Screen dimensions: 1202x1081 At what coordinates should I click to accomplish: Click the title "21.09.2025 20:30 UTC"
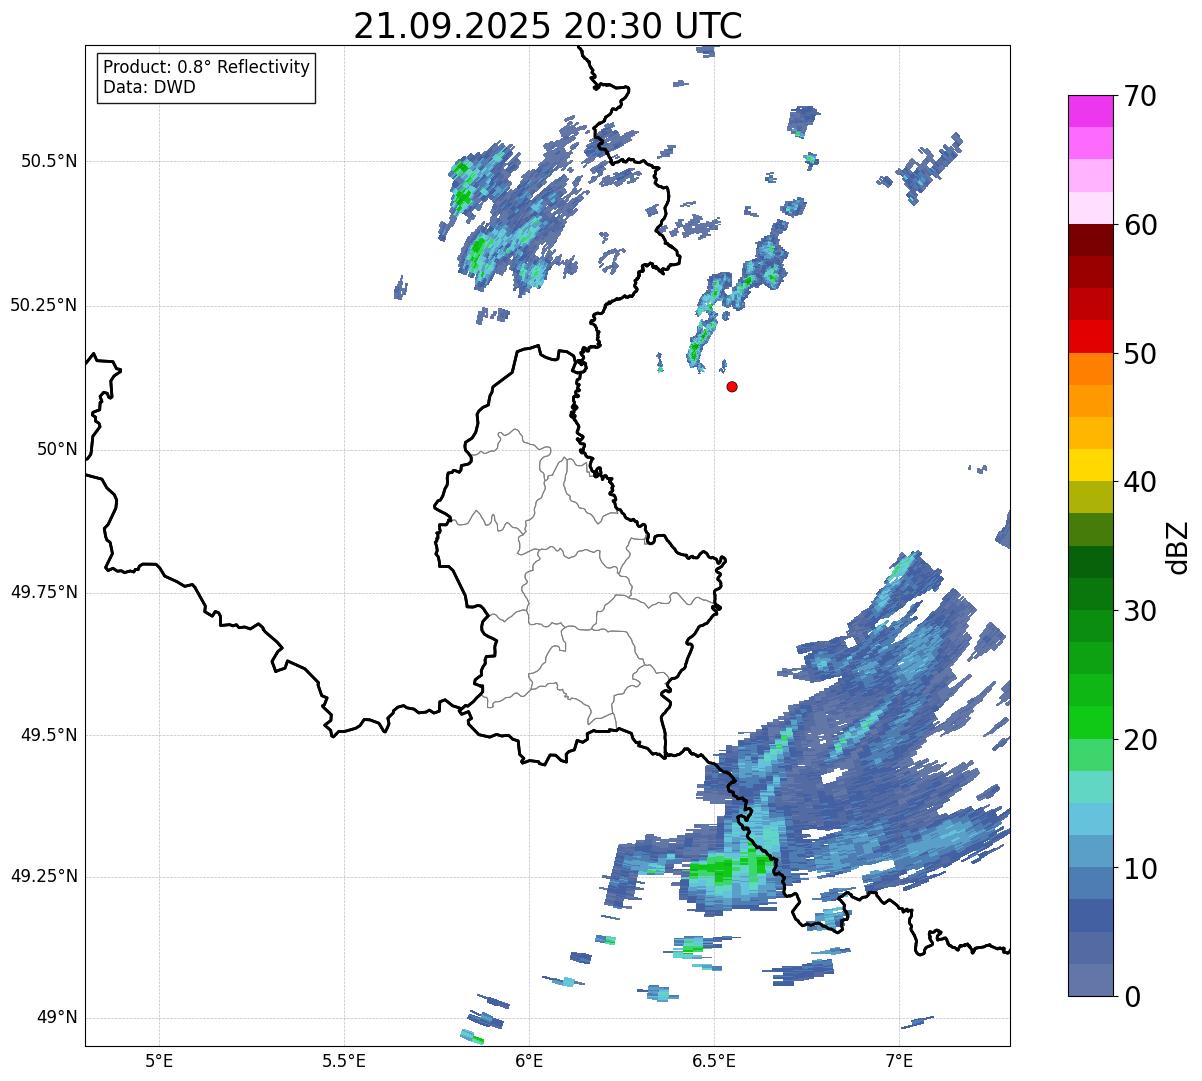548,26
